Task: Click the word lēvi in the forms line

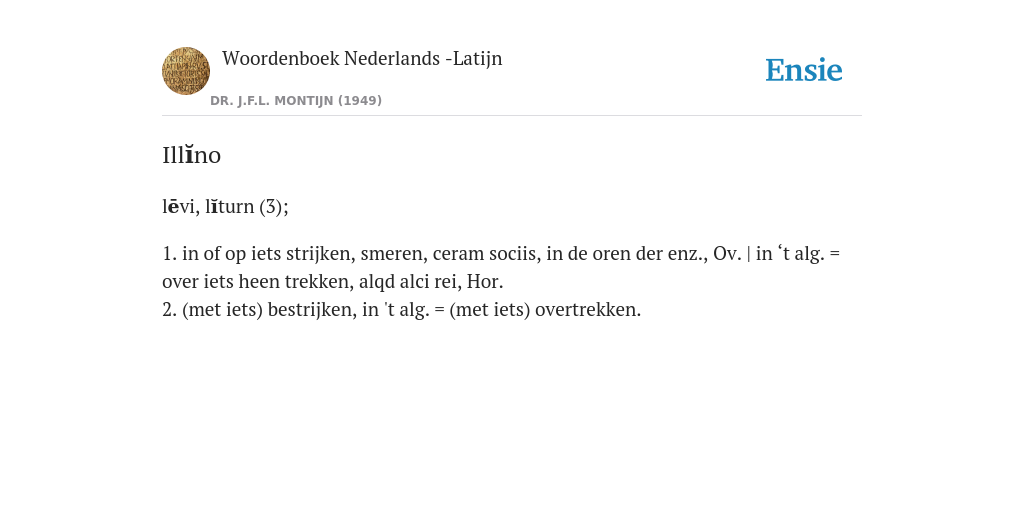Action: (x=178, y=206)
